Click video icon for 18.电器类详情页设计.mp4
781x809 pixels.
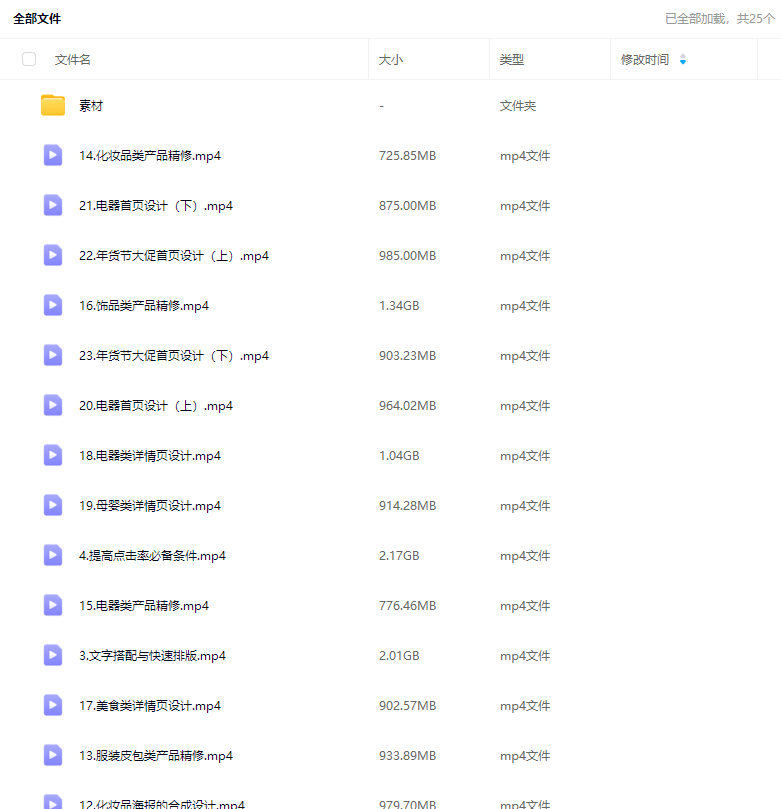53,455
